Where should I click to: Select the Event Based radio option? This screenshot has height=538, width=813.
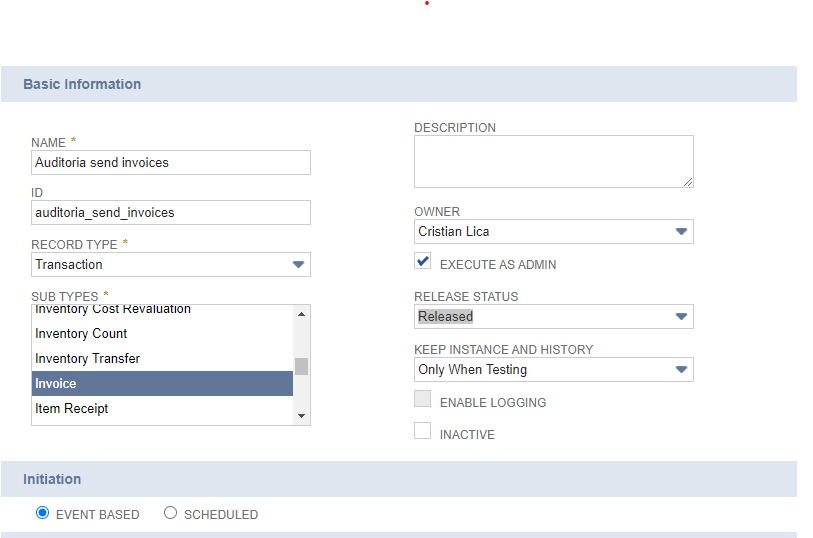coord(43,513)
